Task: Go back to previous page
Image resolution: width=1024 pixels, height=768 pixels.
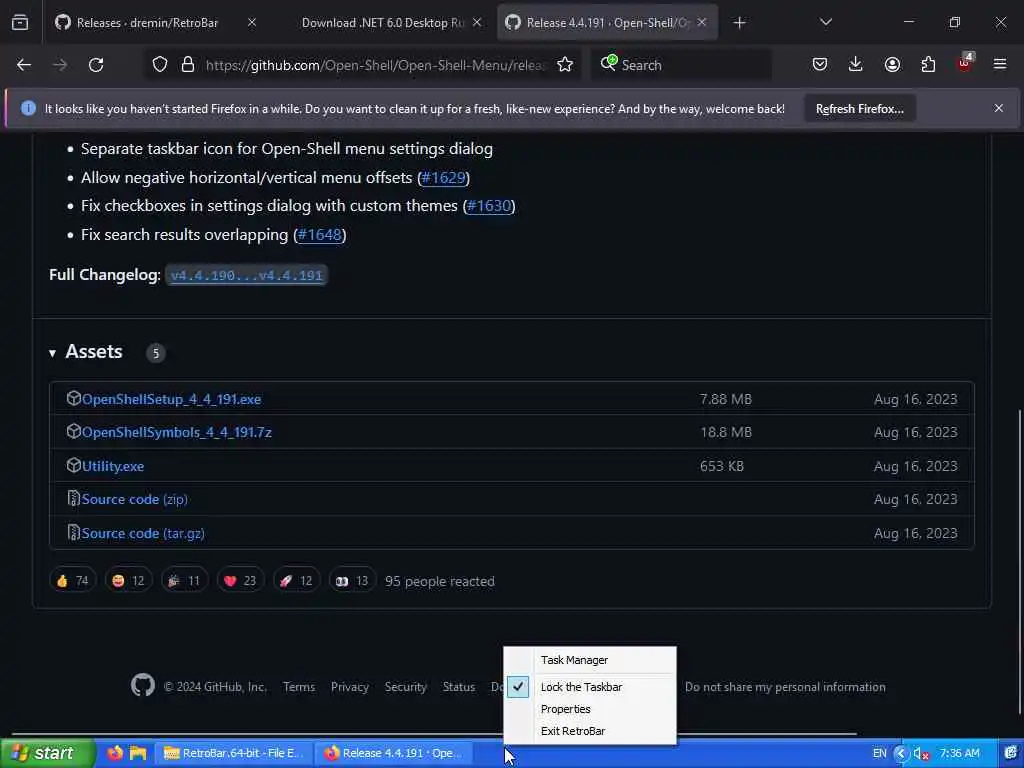Action: click(x=24, y=65)
